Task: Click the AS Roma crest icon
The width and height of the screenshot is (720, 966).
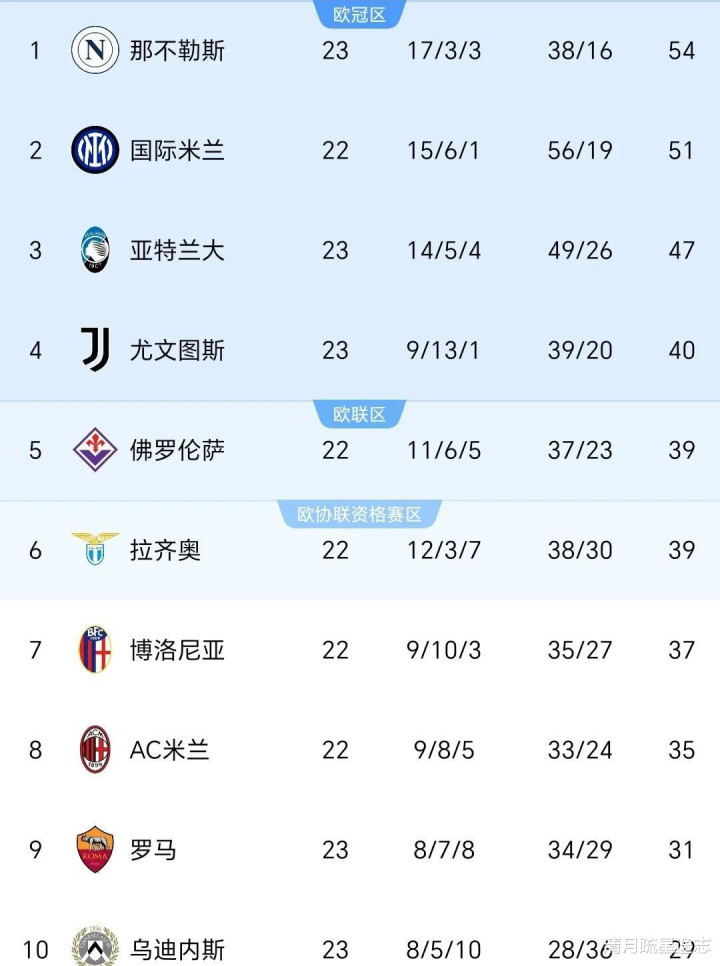Action: point(95,850)
